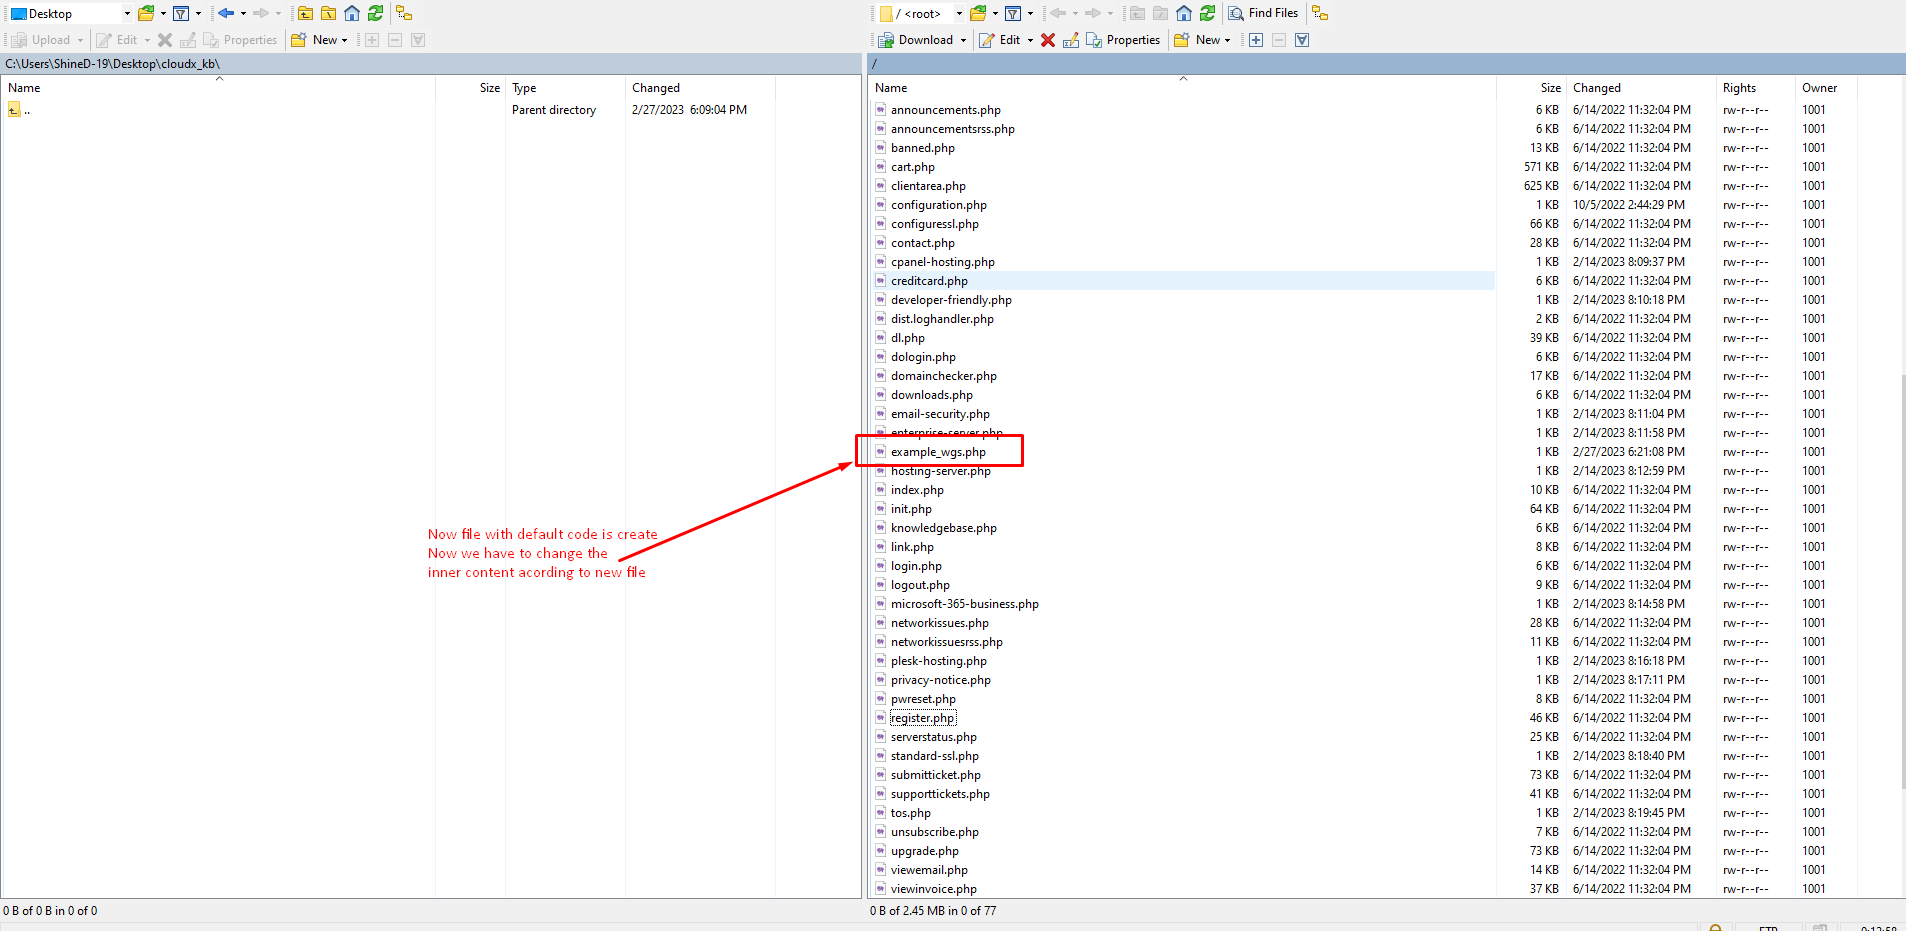Select the example_wgs.php file
This screenshot has height=931, width=1906.
(x=938, y=452)
